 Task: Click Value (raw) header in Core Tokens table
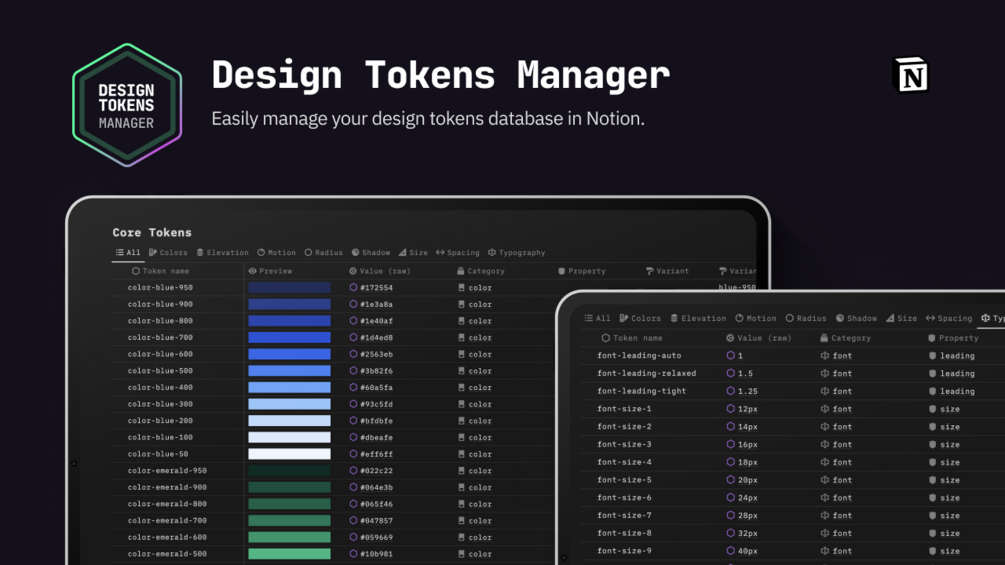tap(379, 271)
